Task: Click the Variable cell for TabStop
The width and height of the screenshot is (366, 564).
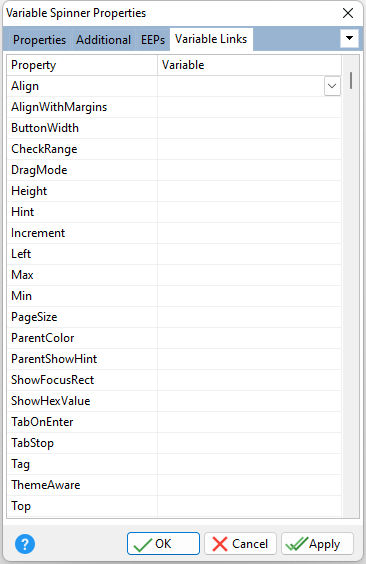Action: pyautogui.click(x=249, y=443)
